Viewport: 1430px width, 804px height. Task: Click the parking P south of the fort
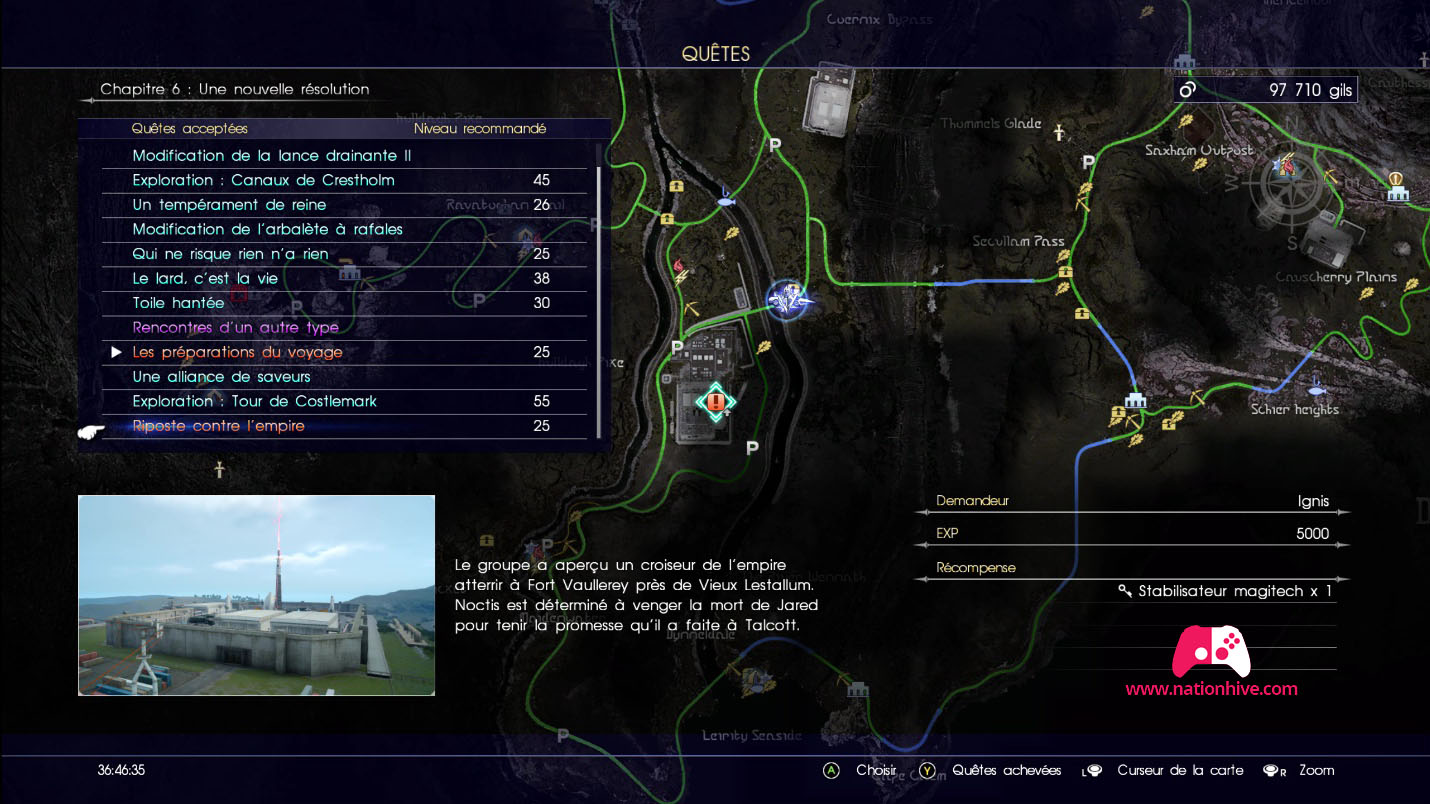pyautogui.click(x=752, y=449)
